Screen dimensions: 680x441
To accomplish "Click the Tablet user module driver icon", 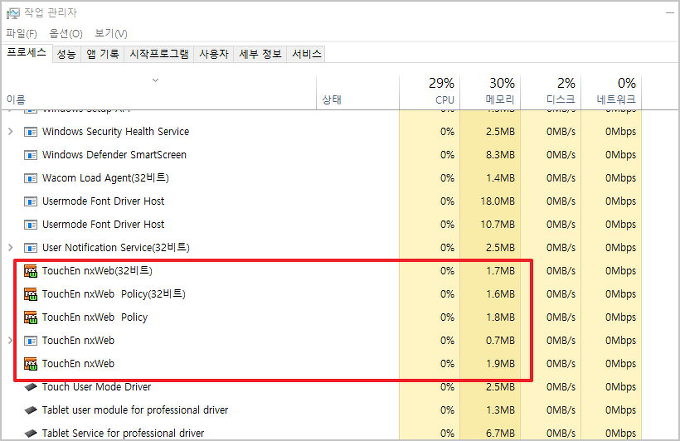I will pos(30,410).
